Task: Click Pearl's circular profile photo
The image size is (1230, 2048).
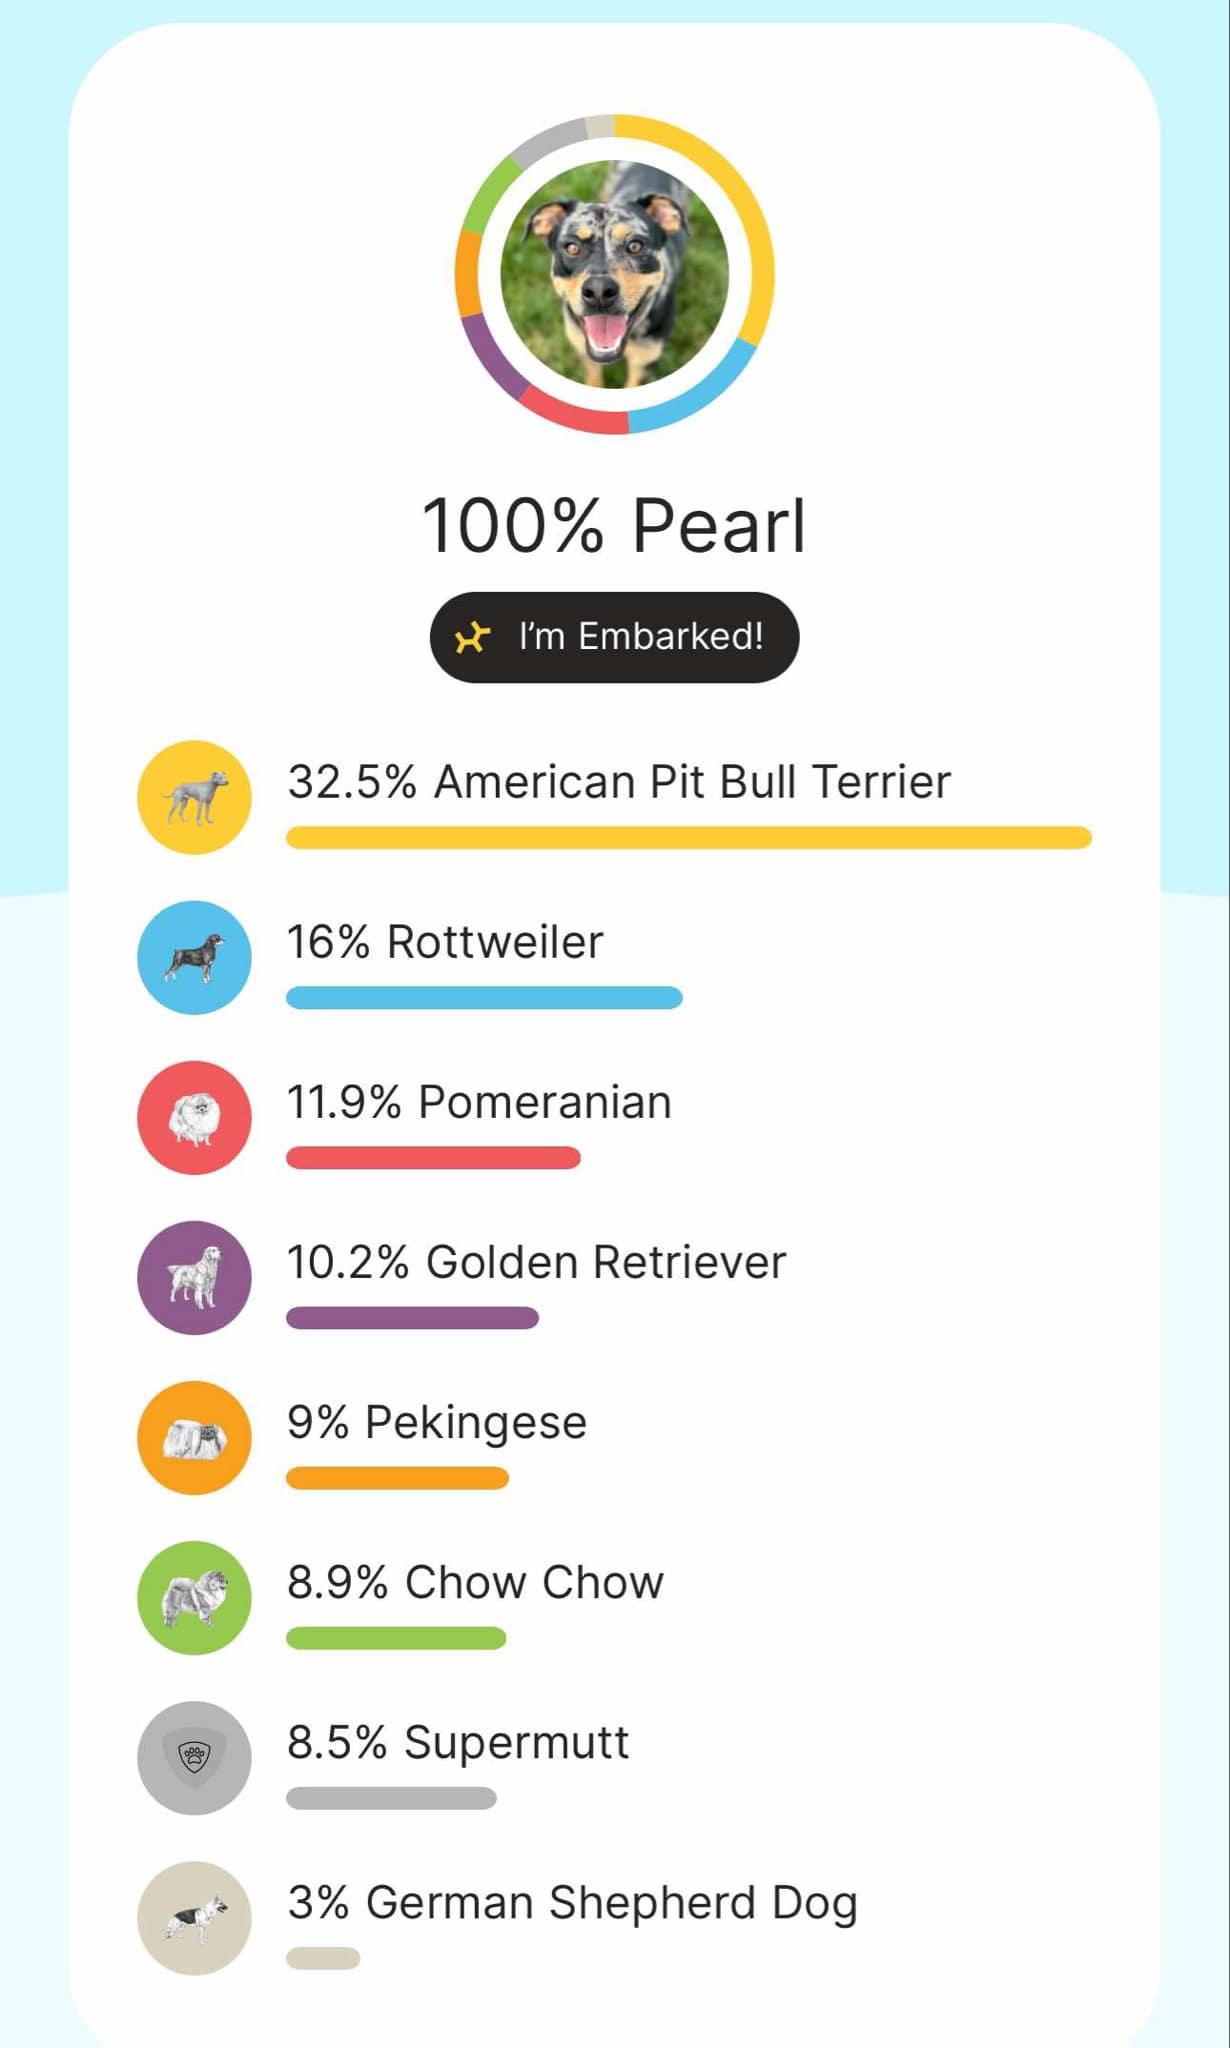Action: point(614,274)
